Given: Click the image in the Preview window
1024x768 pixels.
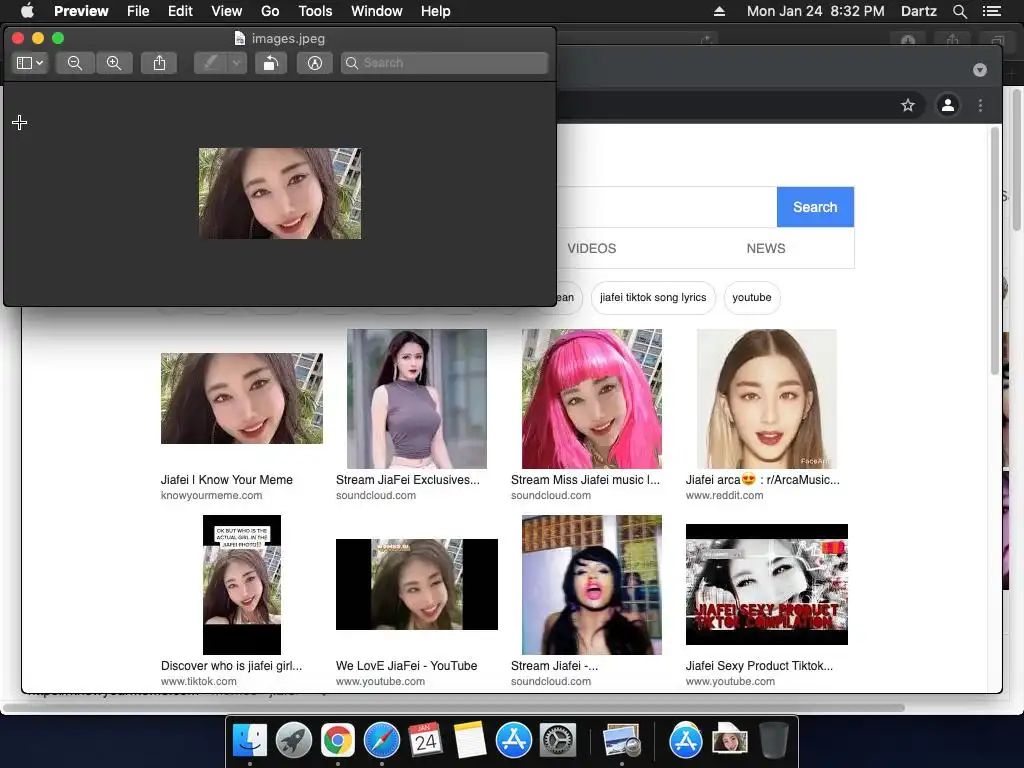Looking at the screenshot, I should coord(280,193).
